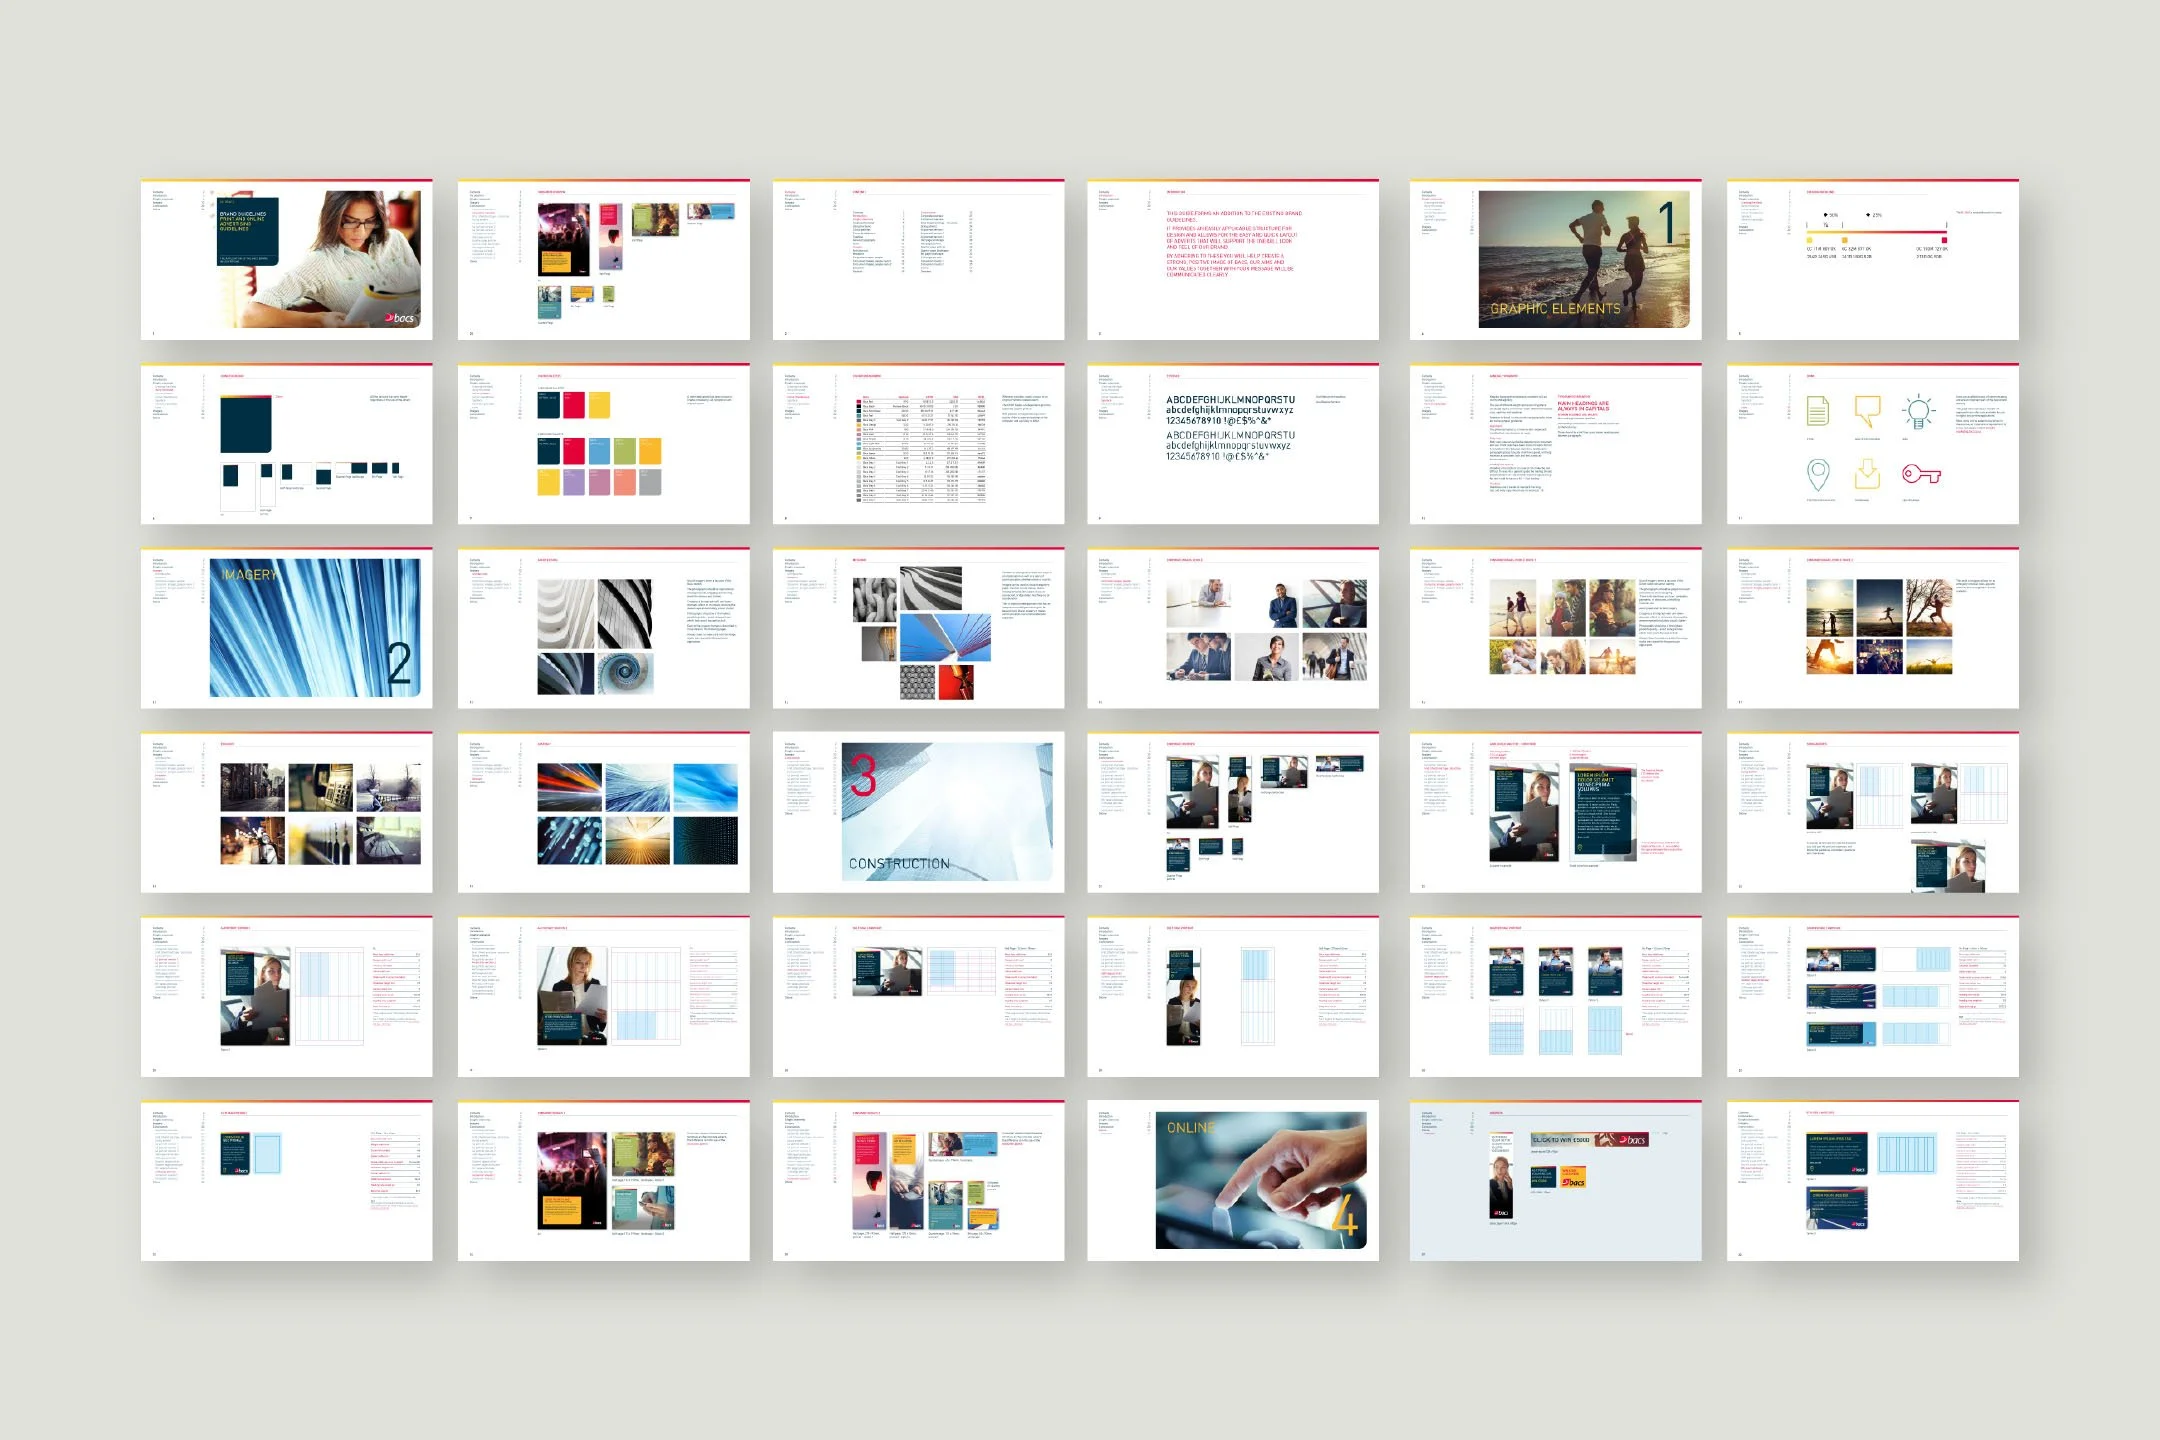Open the typeface alphabet specimen page

point(1232,444)
